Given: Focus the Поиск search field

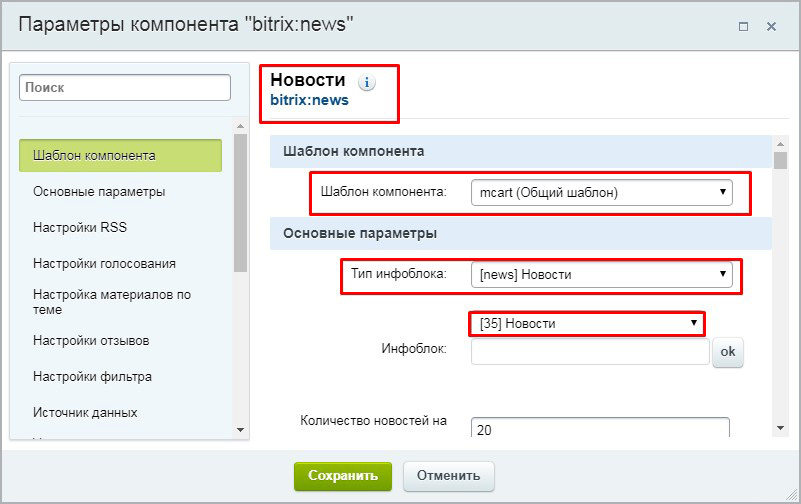Looking at the screenshot, I should (x=124, y=88).
